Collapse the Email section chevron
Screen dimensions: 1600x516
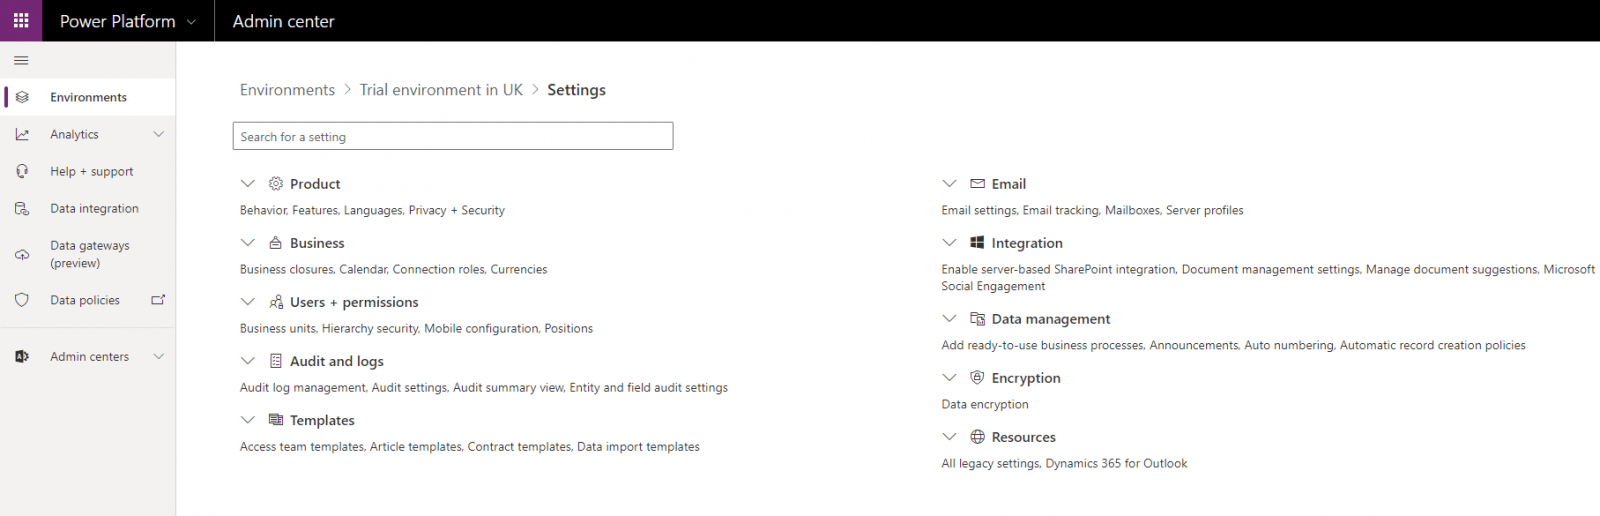(949, 183)
